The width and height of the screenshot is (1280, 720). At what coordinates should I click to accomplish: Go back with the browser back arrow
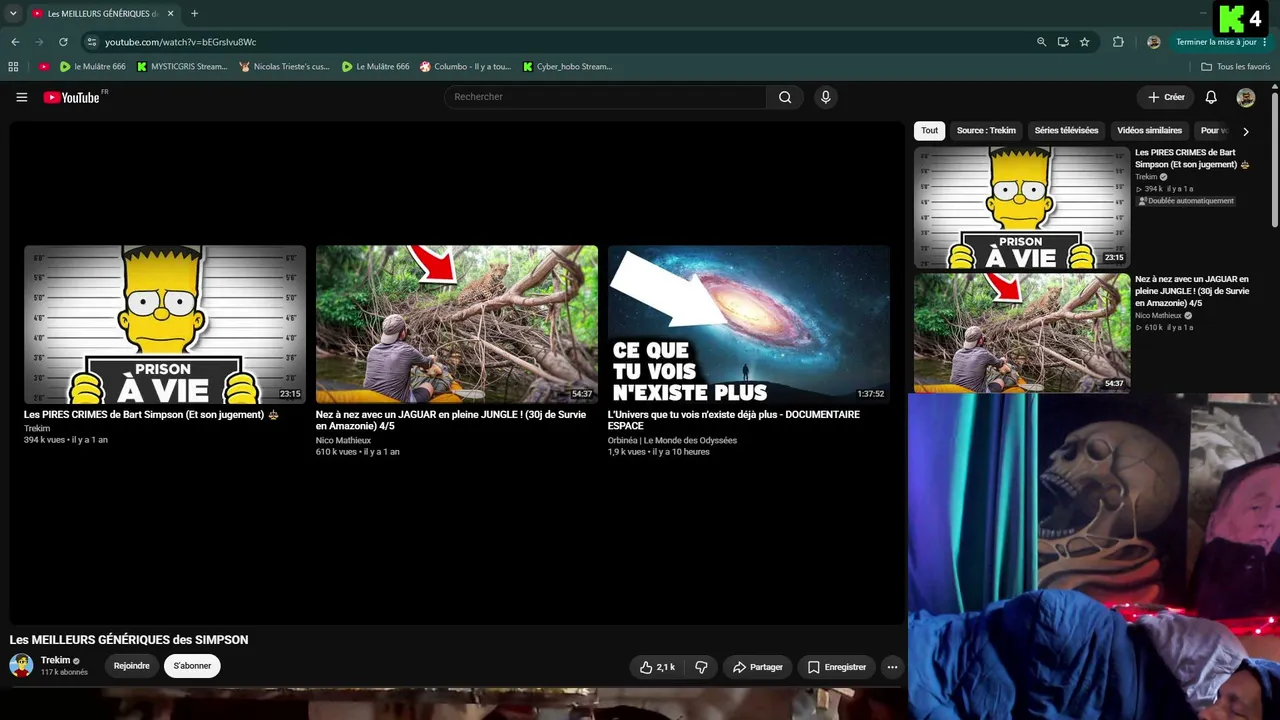[x=15, y=42]
